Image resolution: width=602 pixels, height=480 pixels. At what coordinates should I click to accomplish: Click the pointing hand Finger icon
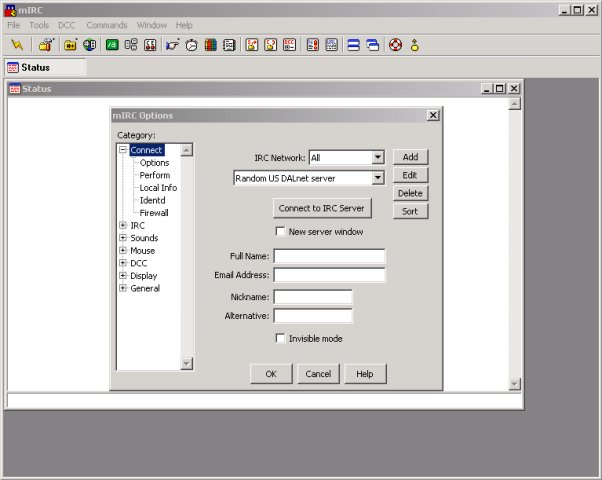point(172,45)
